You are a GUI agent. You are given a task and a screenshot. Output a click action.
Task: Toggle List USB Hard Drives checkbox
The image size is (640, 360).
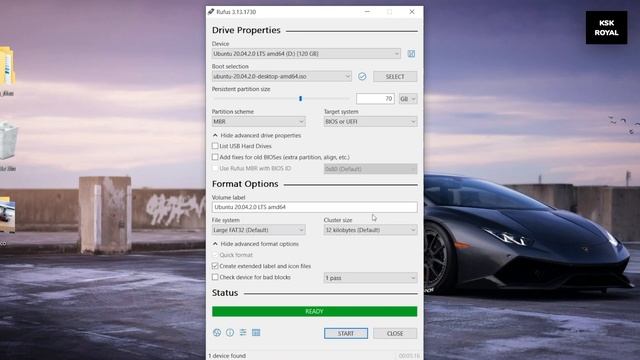pyautogui.click(x=215, y=146)
